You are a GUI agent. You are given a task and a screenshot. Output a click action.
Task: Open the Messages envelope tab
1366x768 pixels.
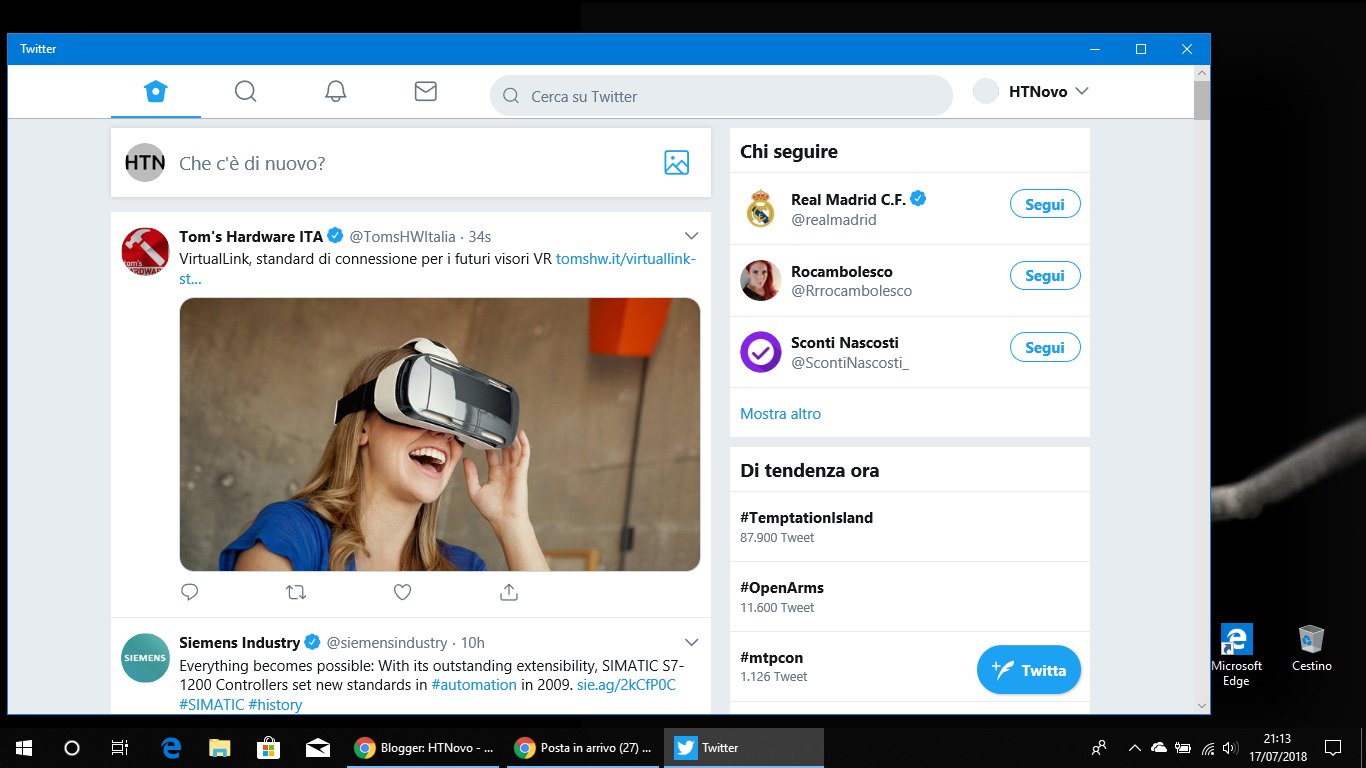[x=426, y=92]
